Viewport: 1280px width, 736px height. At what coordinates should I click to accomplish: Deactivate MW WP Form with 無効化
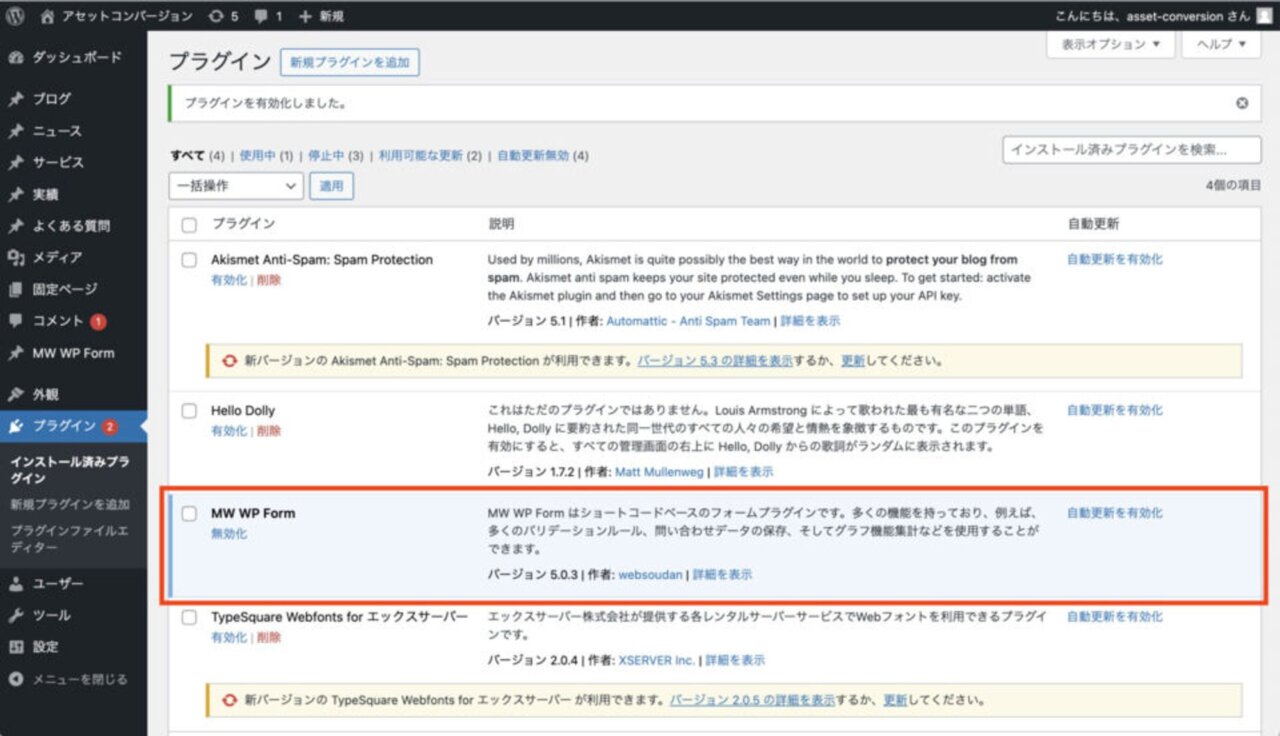tap(228, 534)
